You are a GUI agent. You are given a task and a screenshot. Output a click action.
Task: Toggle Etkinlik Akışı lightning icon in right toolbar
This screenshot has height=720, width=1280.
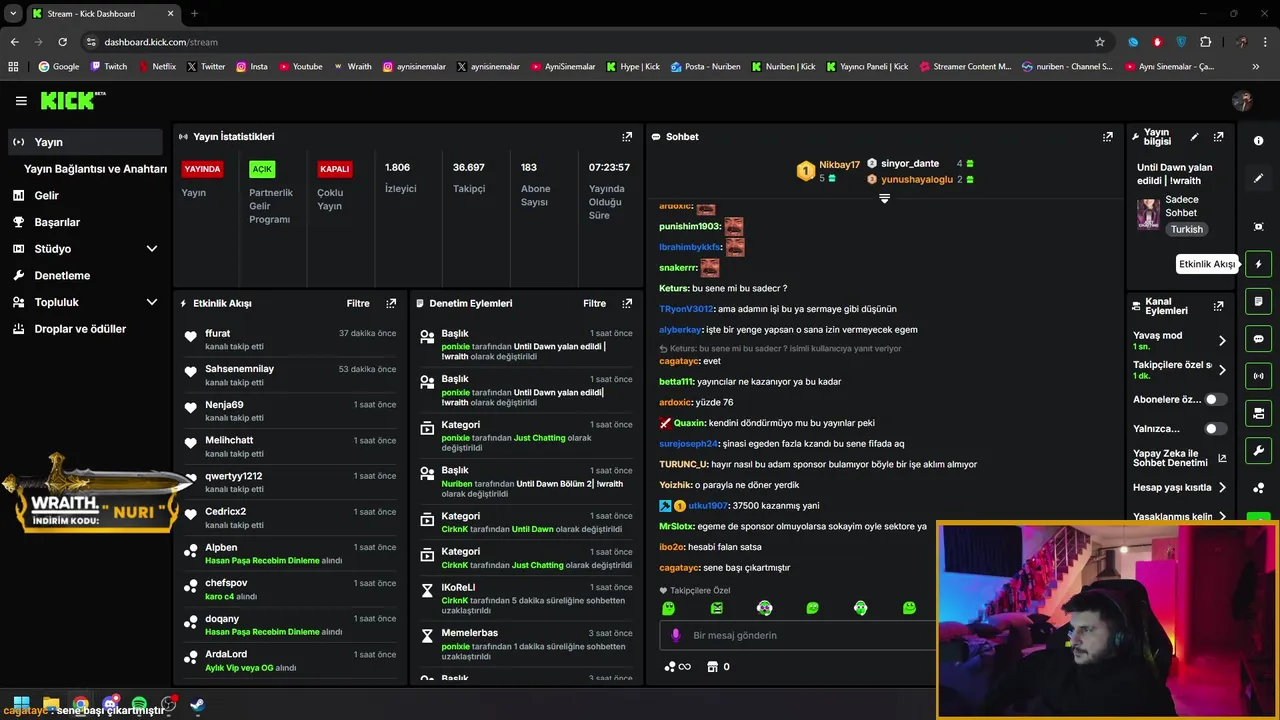pyautogui.click(x=1258, y=264)
